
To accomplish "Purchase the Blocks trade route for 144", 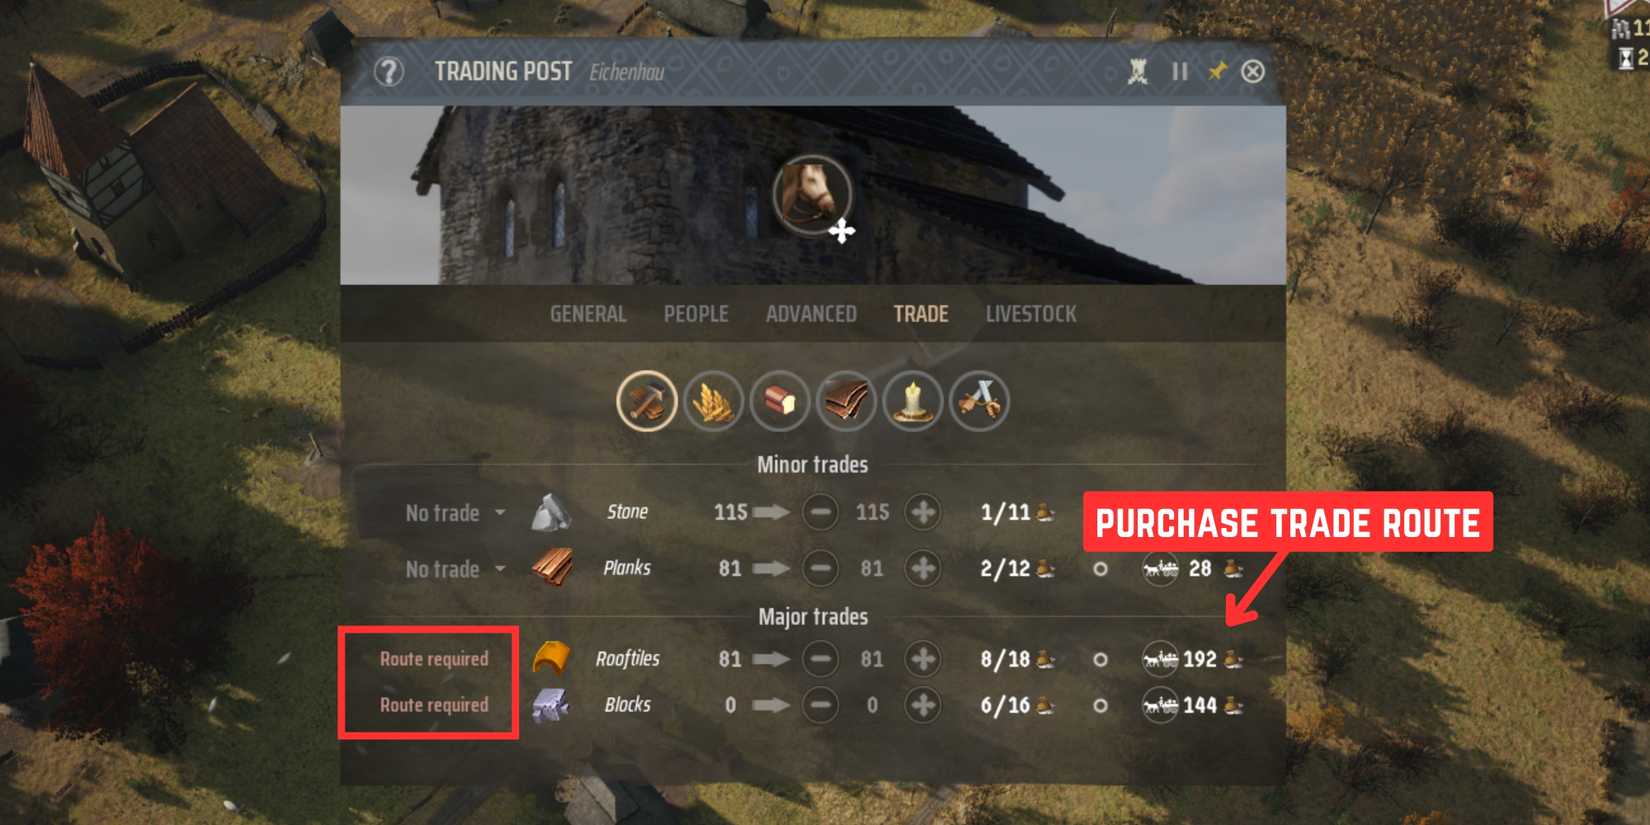I will (x=1193, y=705).
